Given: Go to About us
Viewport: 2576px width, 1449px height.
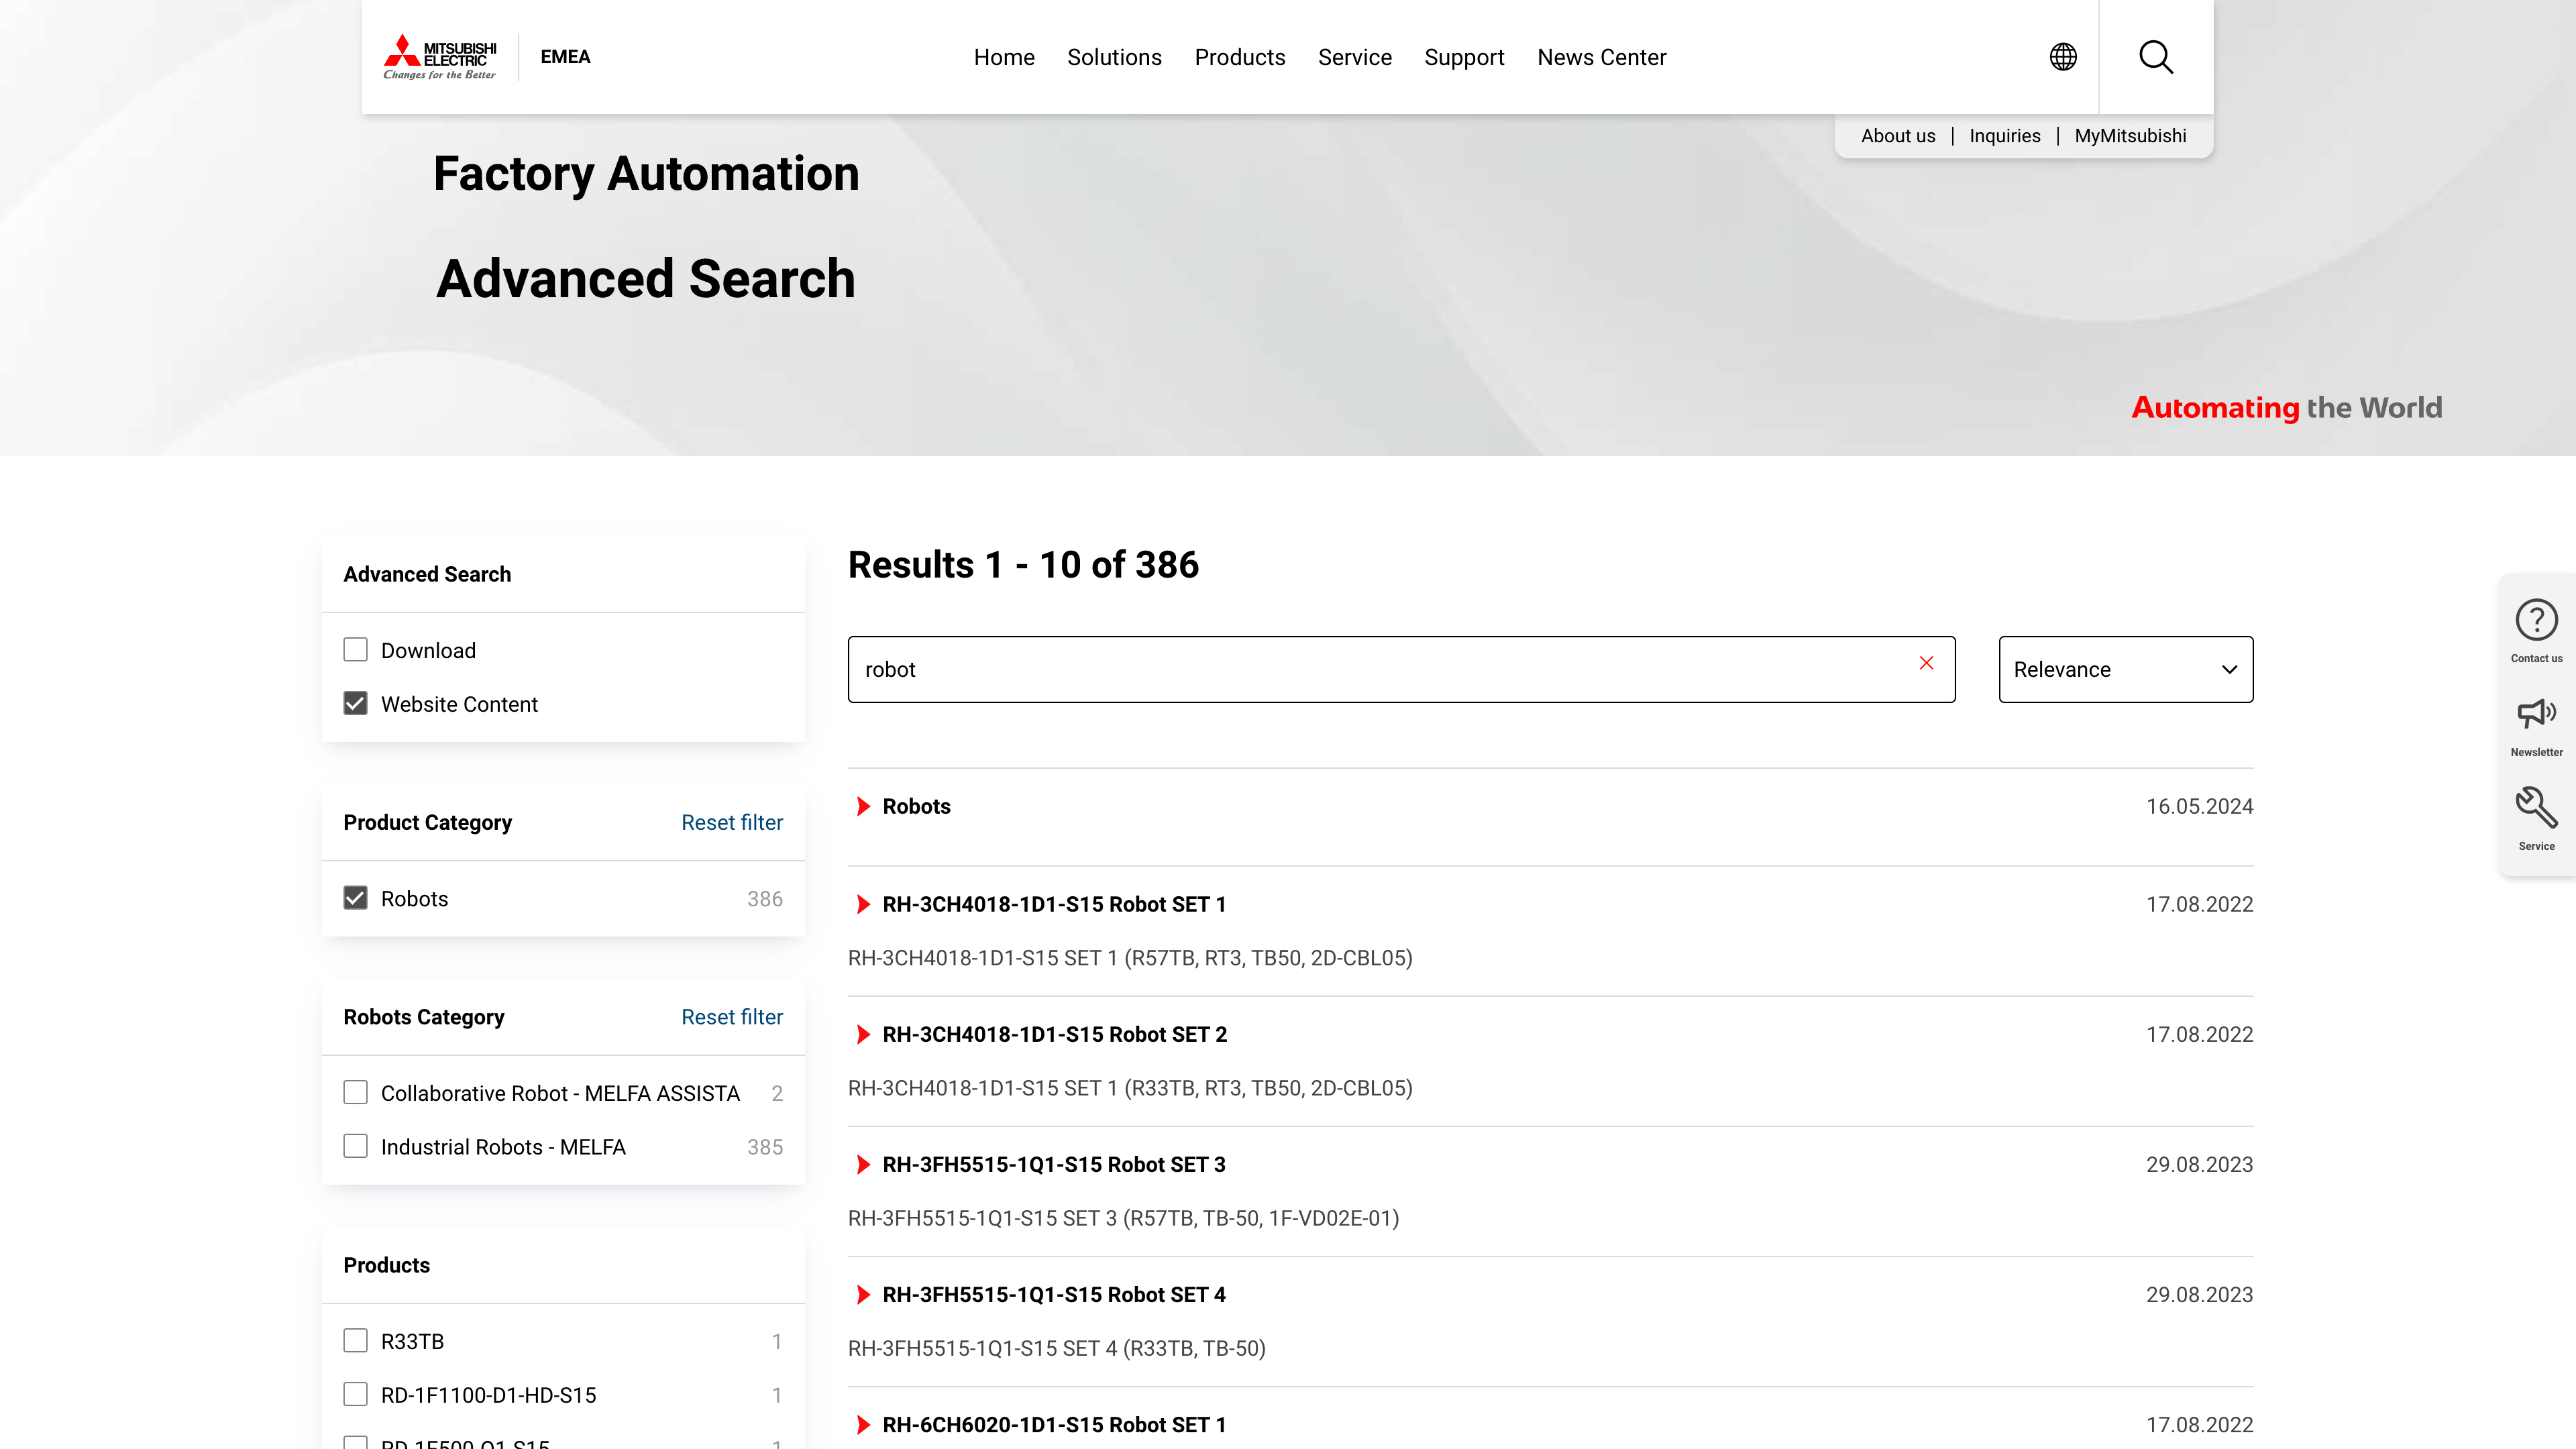Looking at the screenshot, I should coord(1898,136).
